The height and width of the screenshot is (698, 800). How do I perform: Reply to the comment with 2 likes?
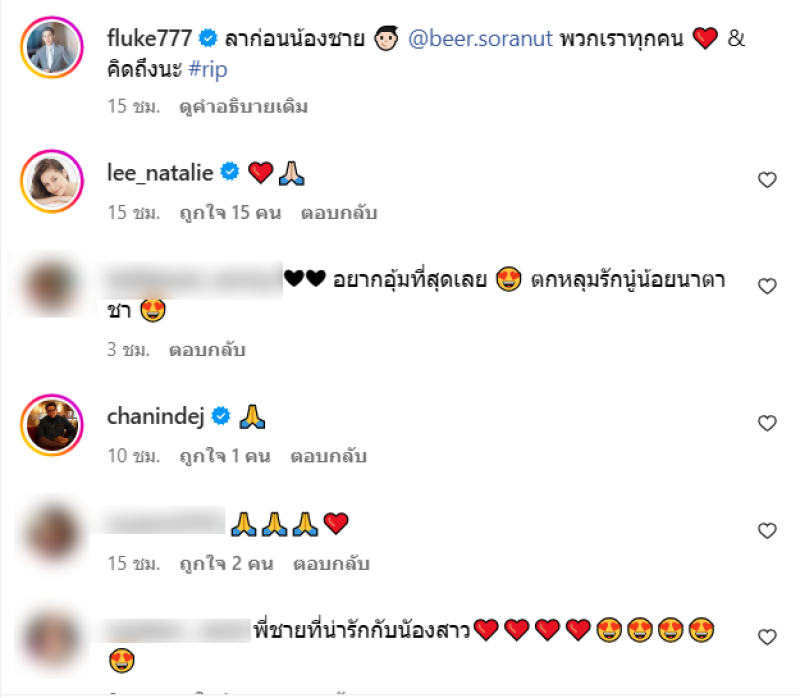tap(331, 563)
